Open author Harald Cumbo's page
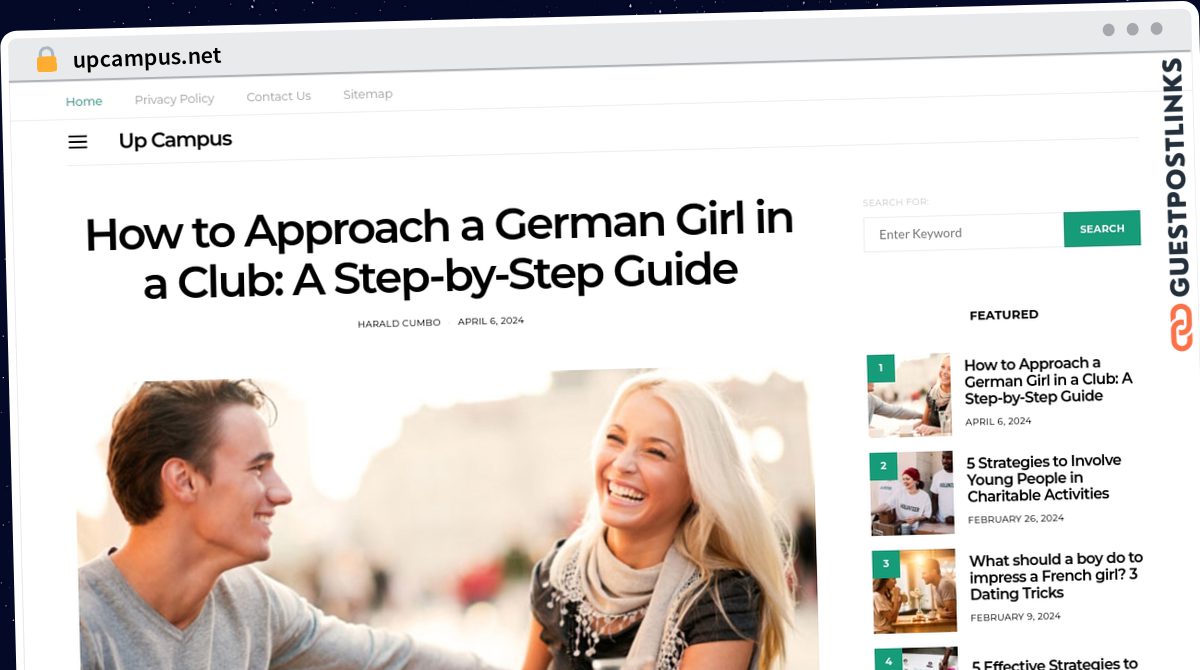The image size is (1200, 670). [x=399, y=323]
